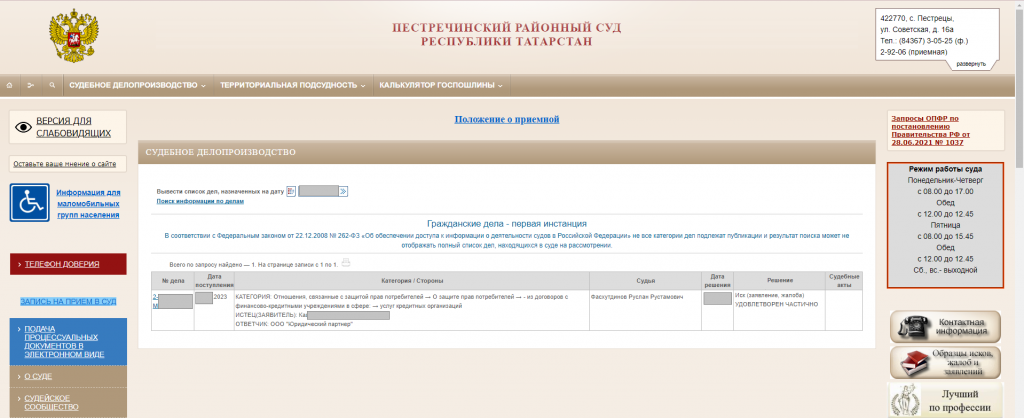Click the Дата поступления column header
Image resolution: width=1024 pixels, height=418 pixels.
(214, 281)
